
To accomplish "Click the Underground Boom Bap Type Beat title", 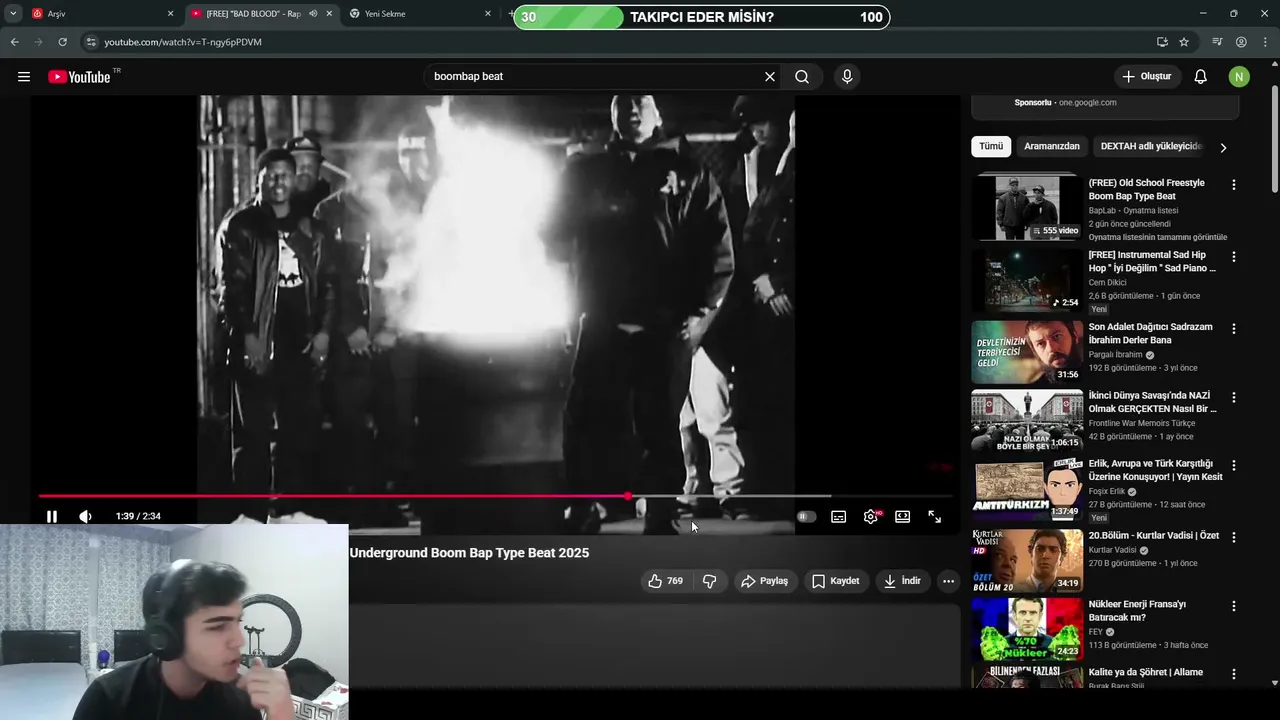I will pyautogui.click(x=469, y=553).
